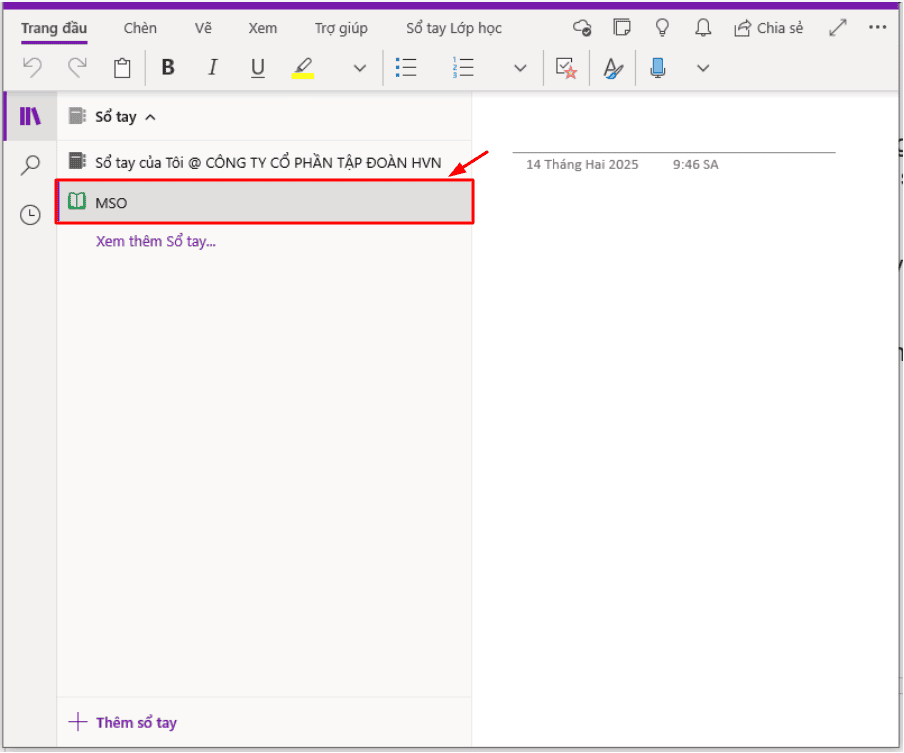This screenshot has height=753, width=904.
Task: Click the lightbulb tips icon
Action: [662, 27]
